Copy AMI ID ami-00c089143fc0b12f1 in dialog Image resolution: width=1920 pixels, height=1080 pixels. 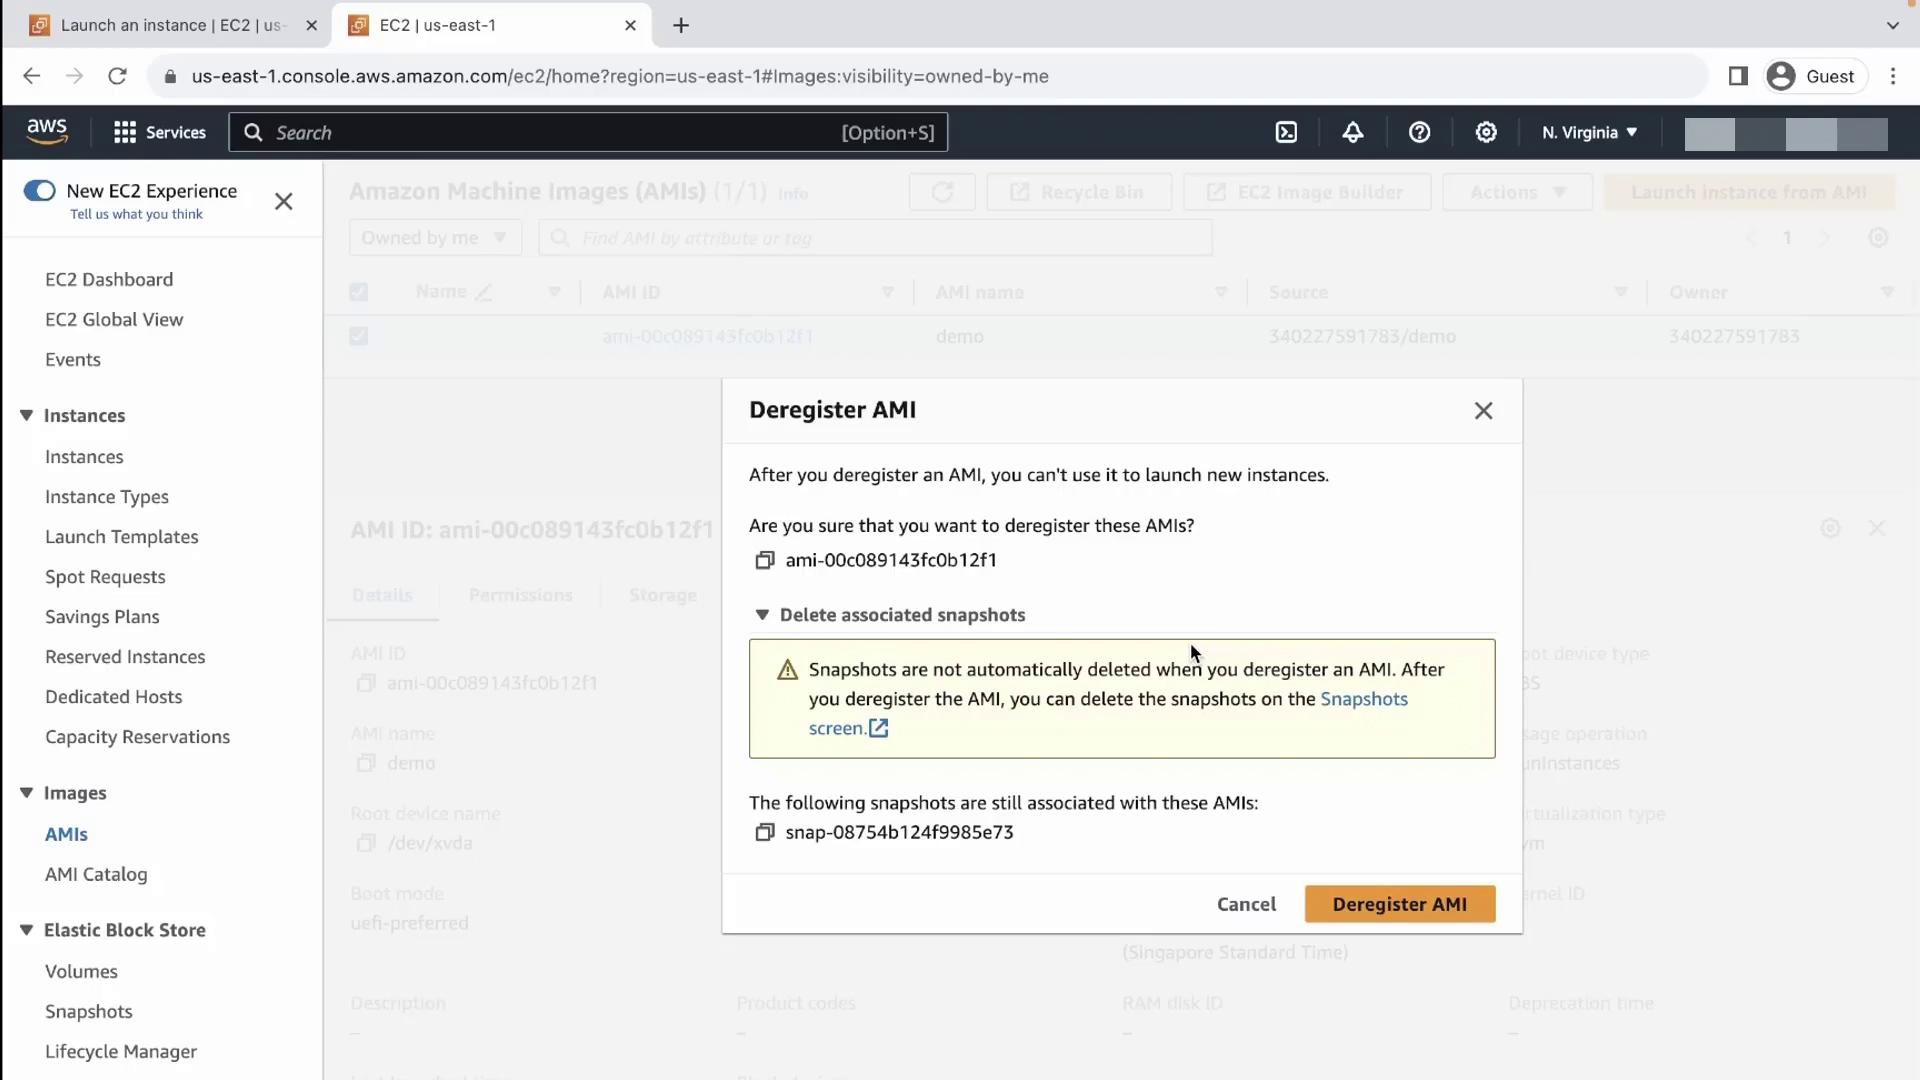click(x=765, y=560)
